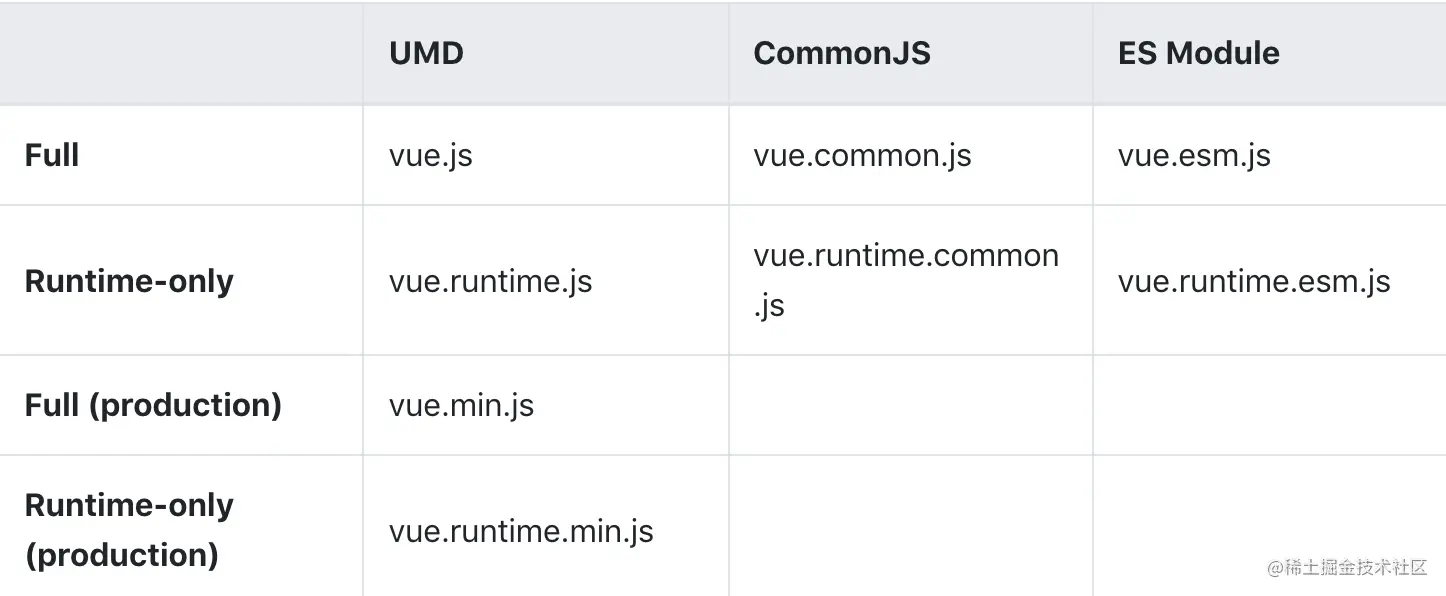Click the vue.runtime.js cell text

(490, 281)
